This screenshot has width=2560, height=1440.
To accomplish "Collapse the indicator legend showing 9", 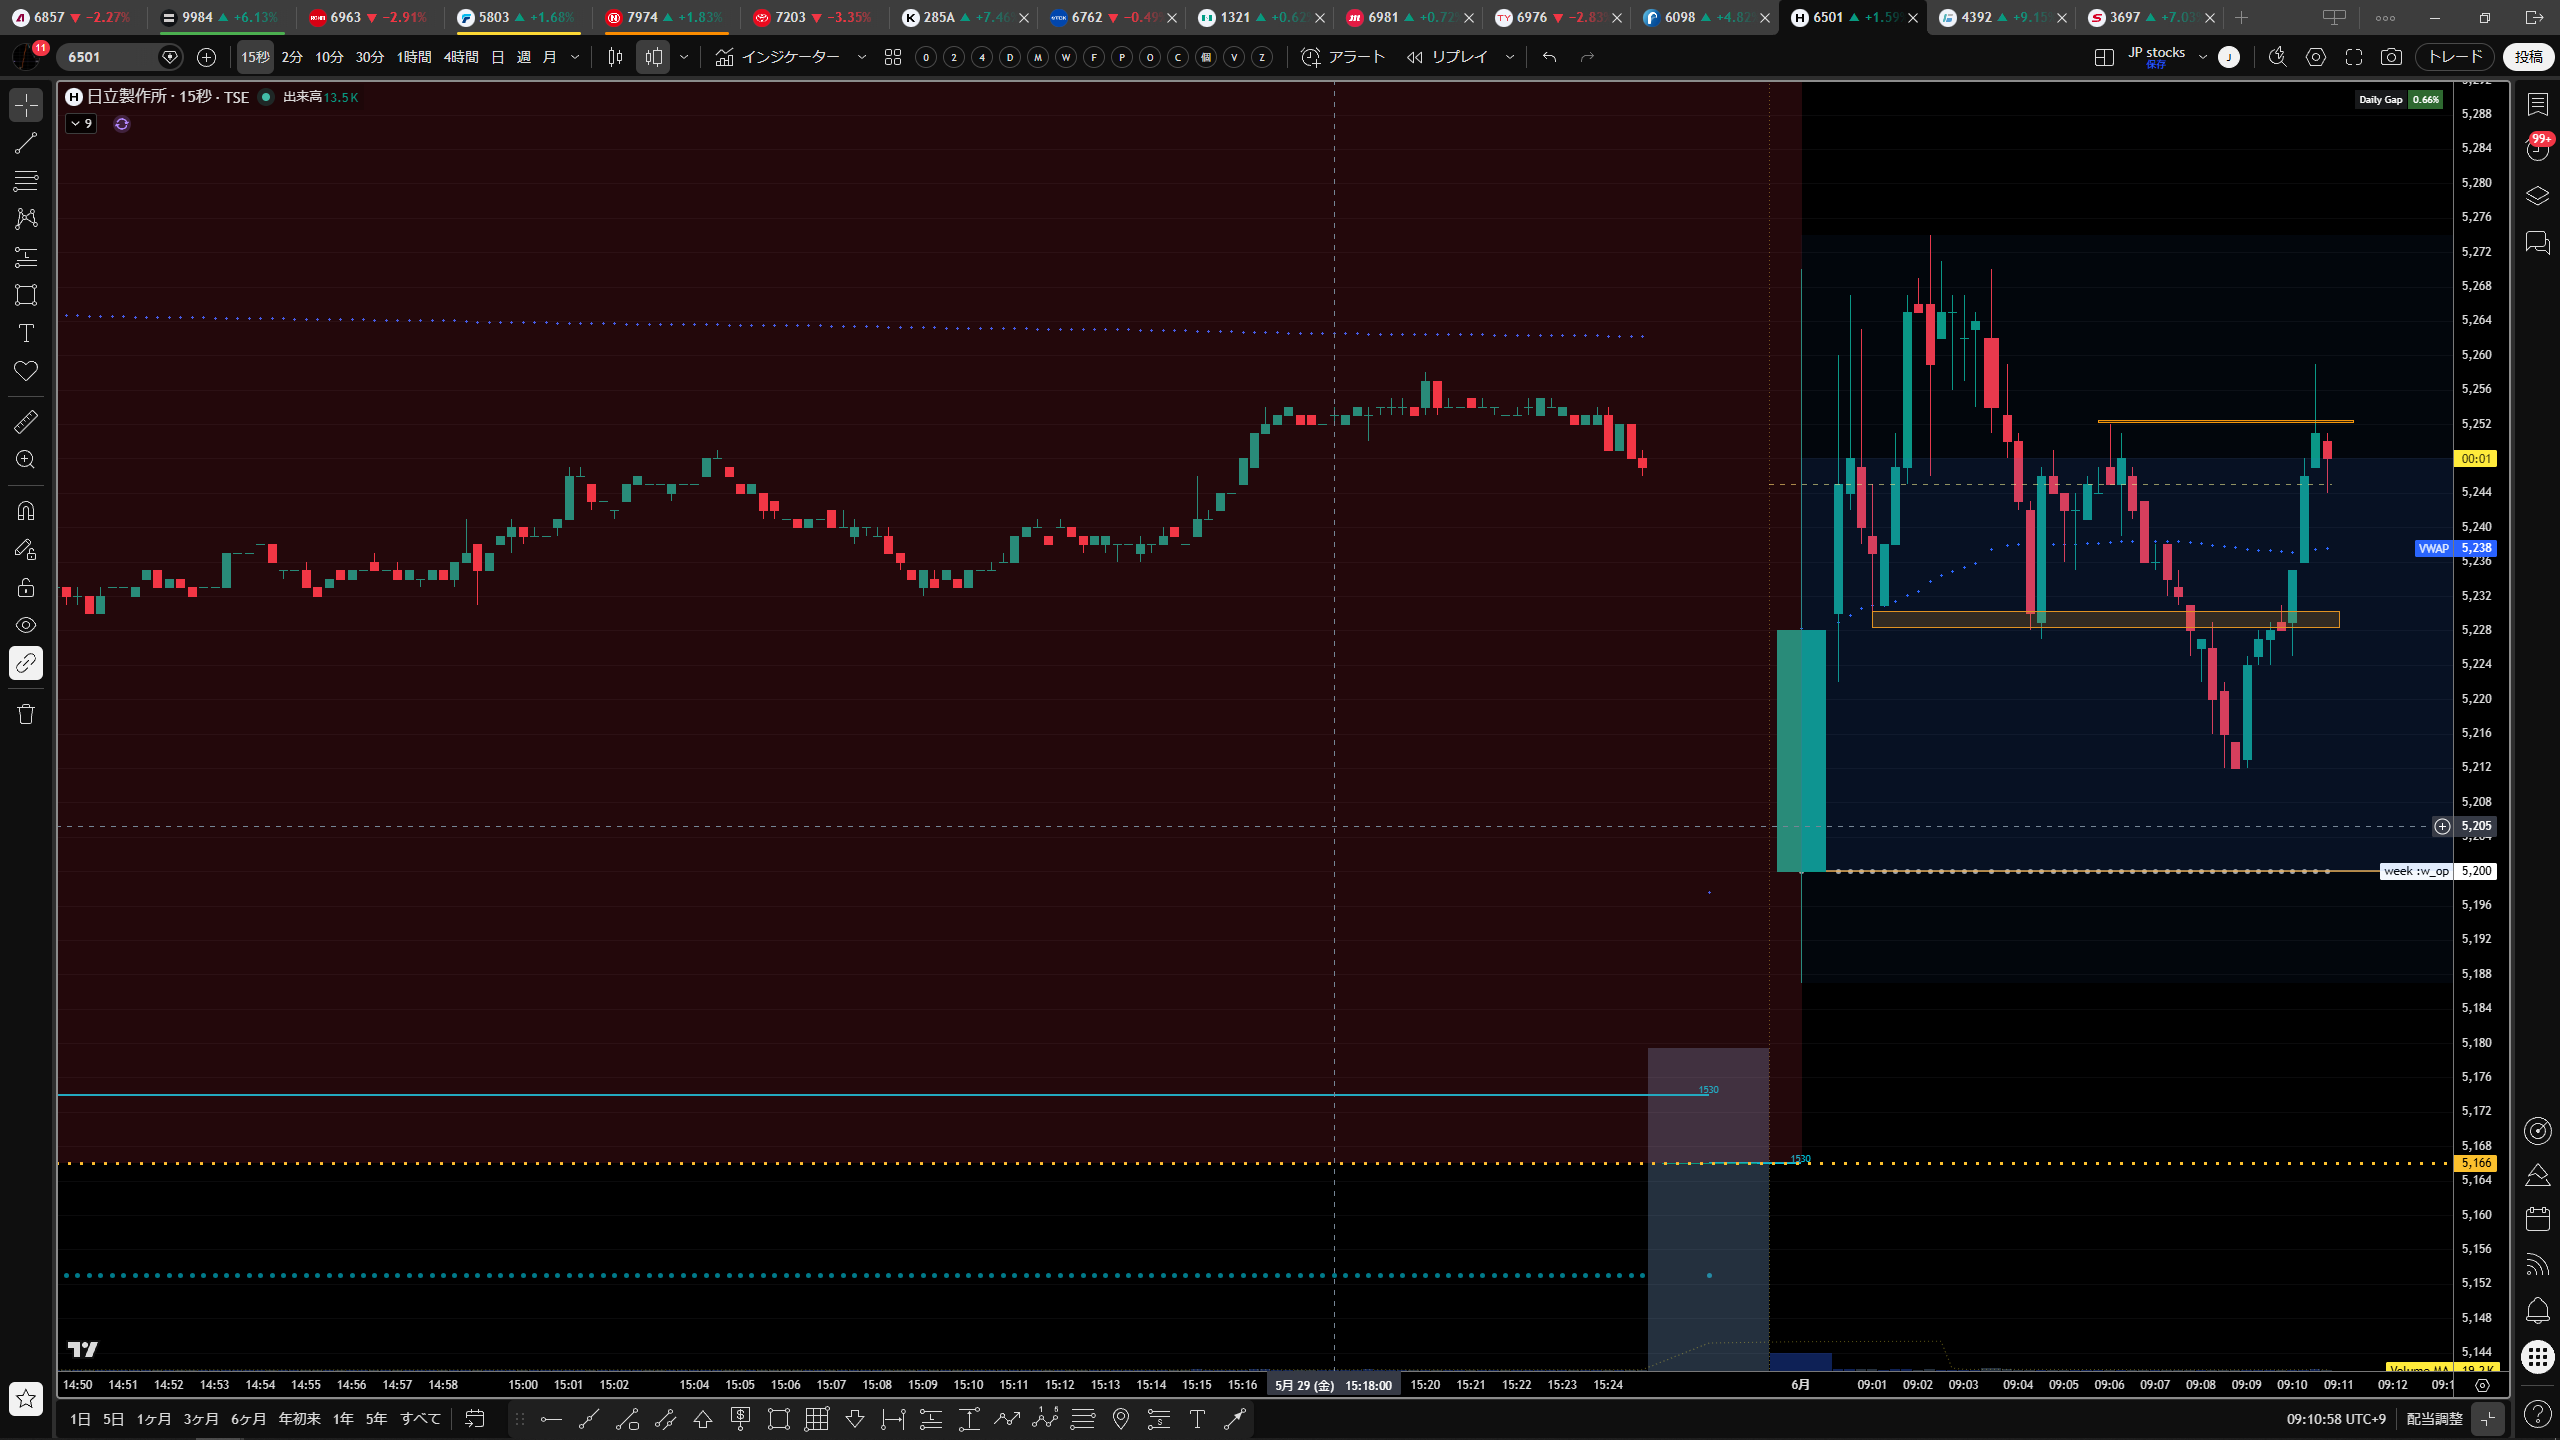I will (81, 124).
